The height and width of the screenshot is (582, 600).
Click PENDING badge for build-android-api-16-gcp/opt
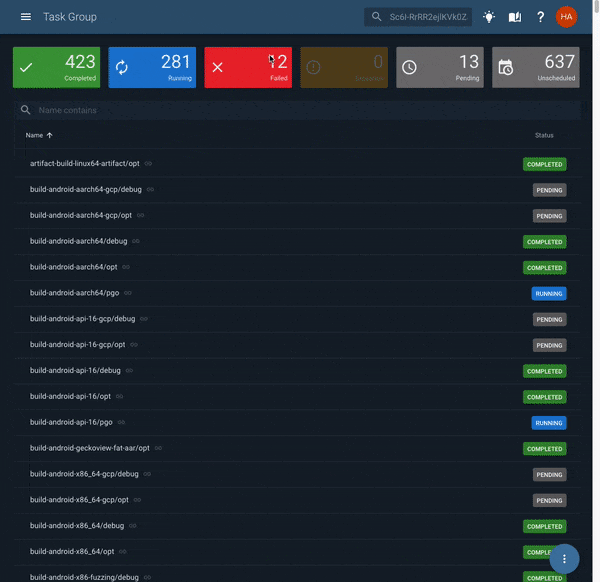549,345
